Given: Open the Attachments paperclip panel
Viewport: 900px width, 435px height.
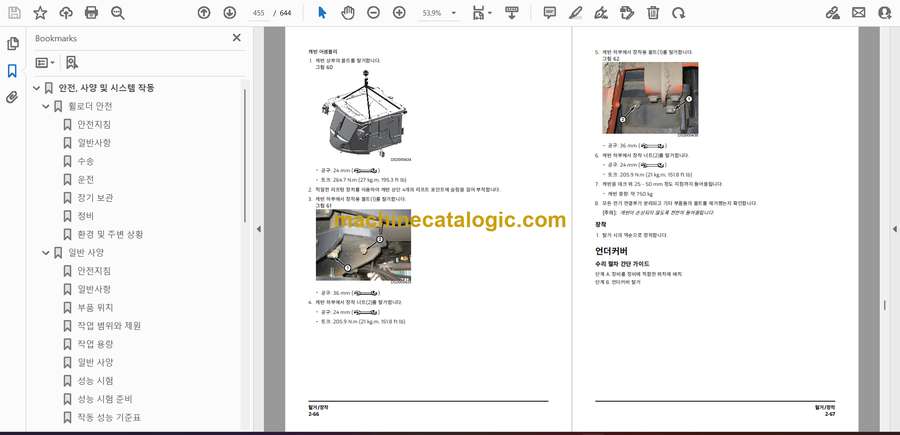Looking at the screenshot, I should pyautogui.click(x=12, y=97).
